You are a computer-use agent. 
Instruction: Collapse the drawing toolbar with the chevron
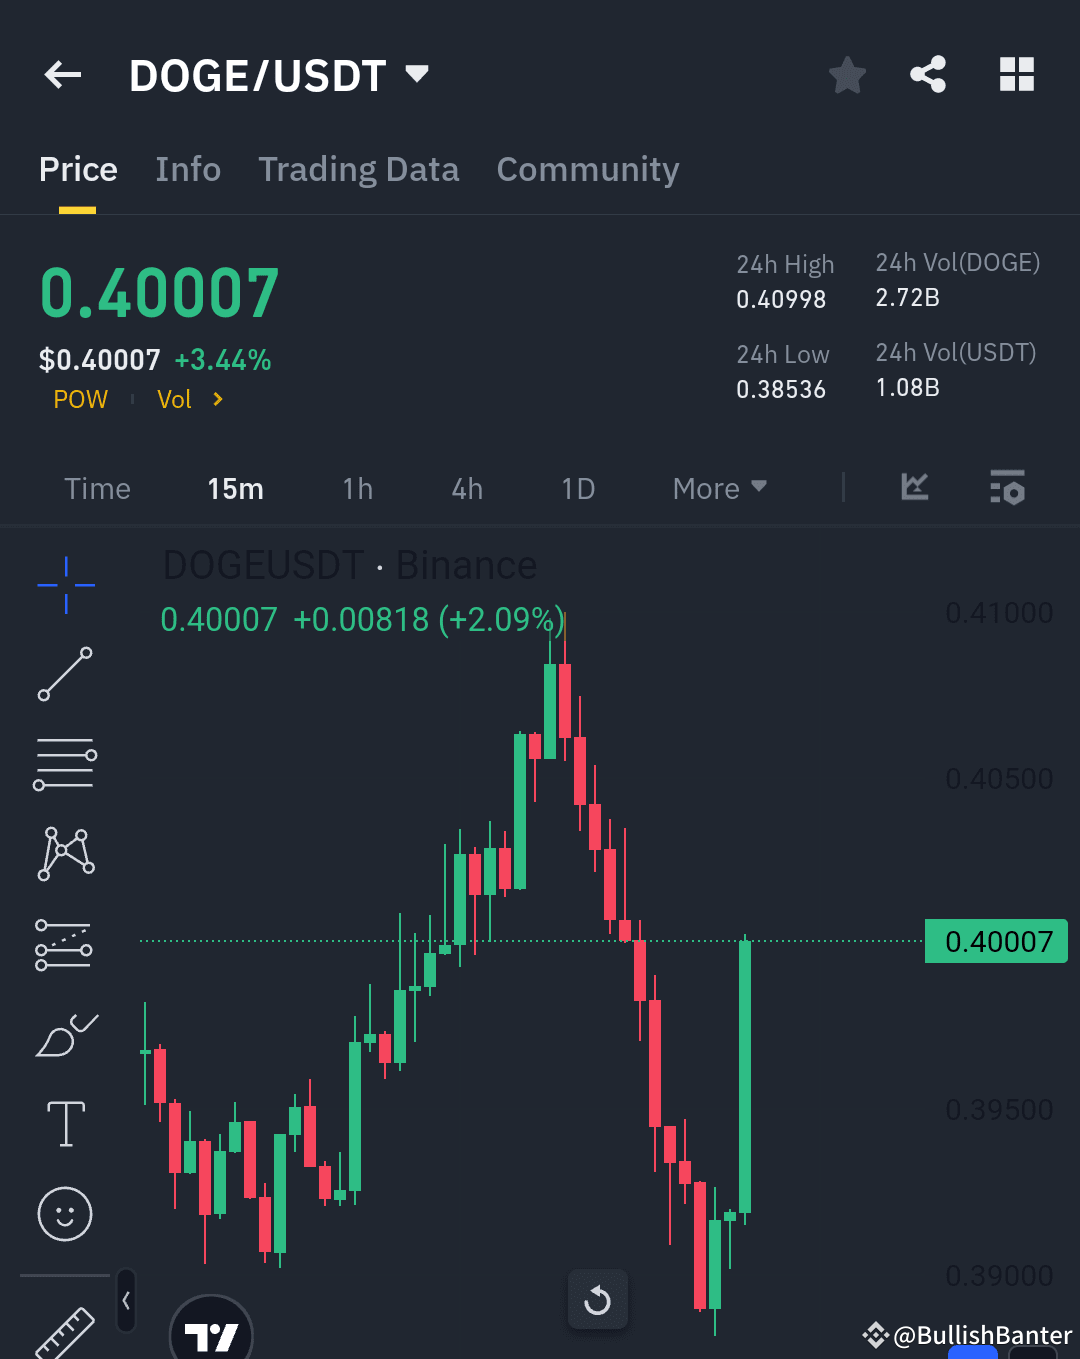[126, 1300]
